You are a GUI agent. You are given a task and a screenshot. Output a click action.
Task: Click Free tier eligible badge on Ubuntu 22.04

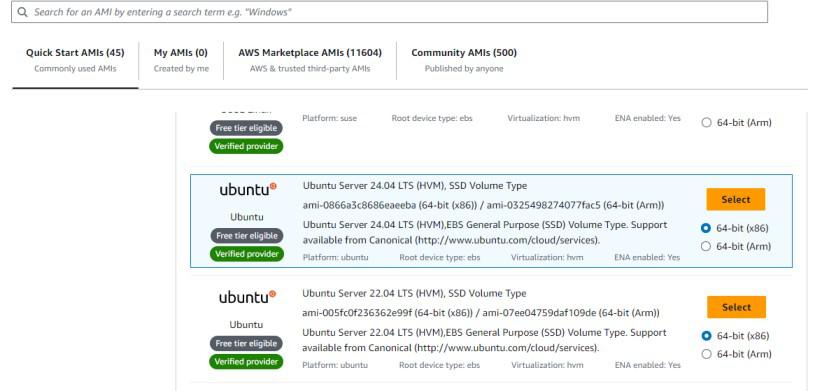(246, 344)
